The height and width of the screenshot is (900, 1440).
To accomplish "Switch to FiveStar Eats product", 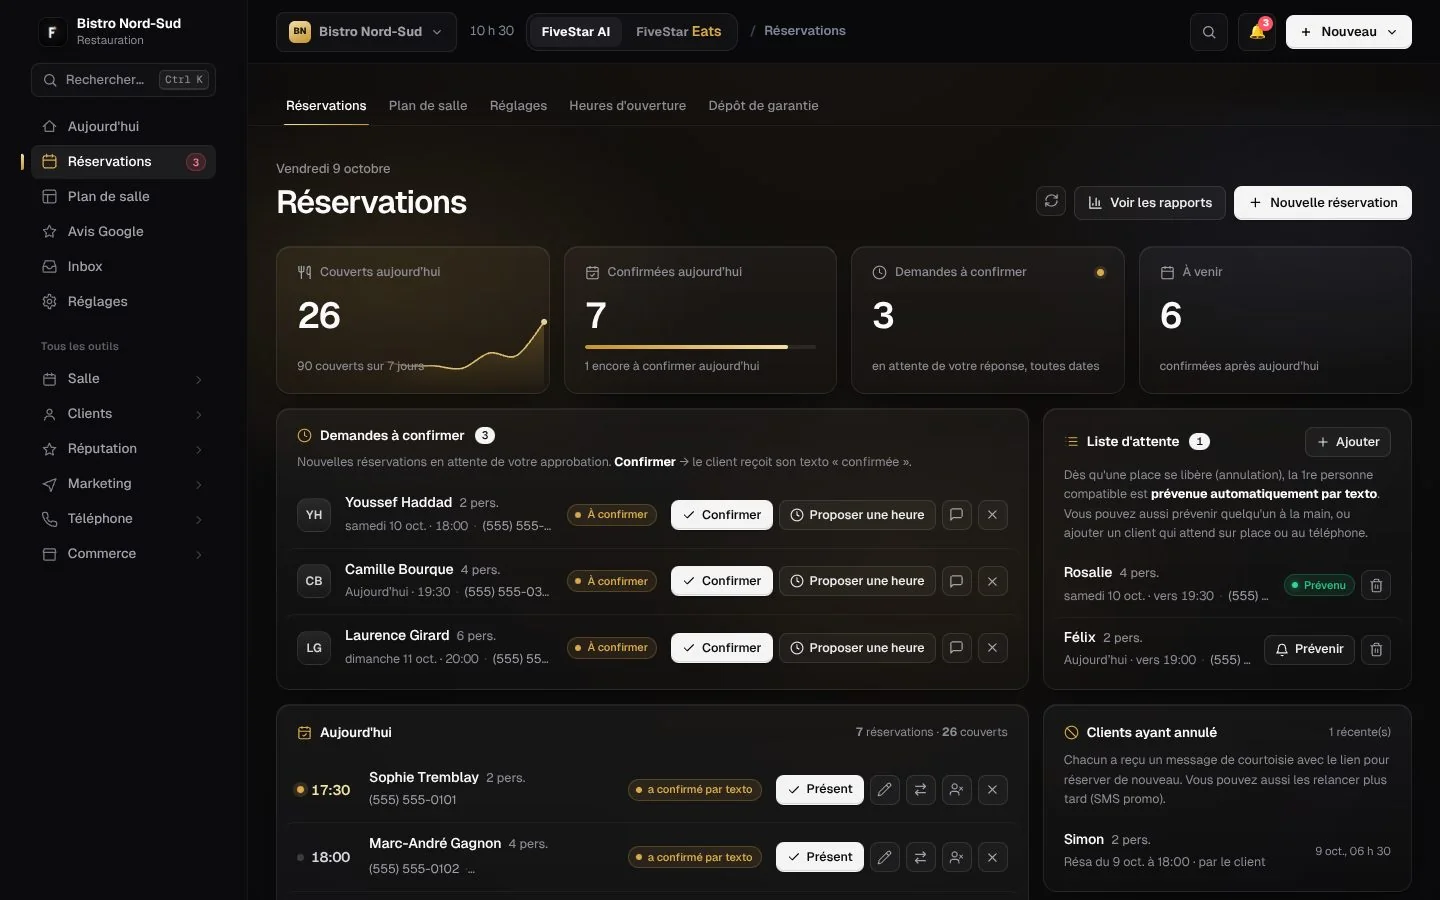I will pos(678,32).
